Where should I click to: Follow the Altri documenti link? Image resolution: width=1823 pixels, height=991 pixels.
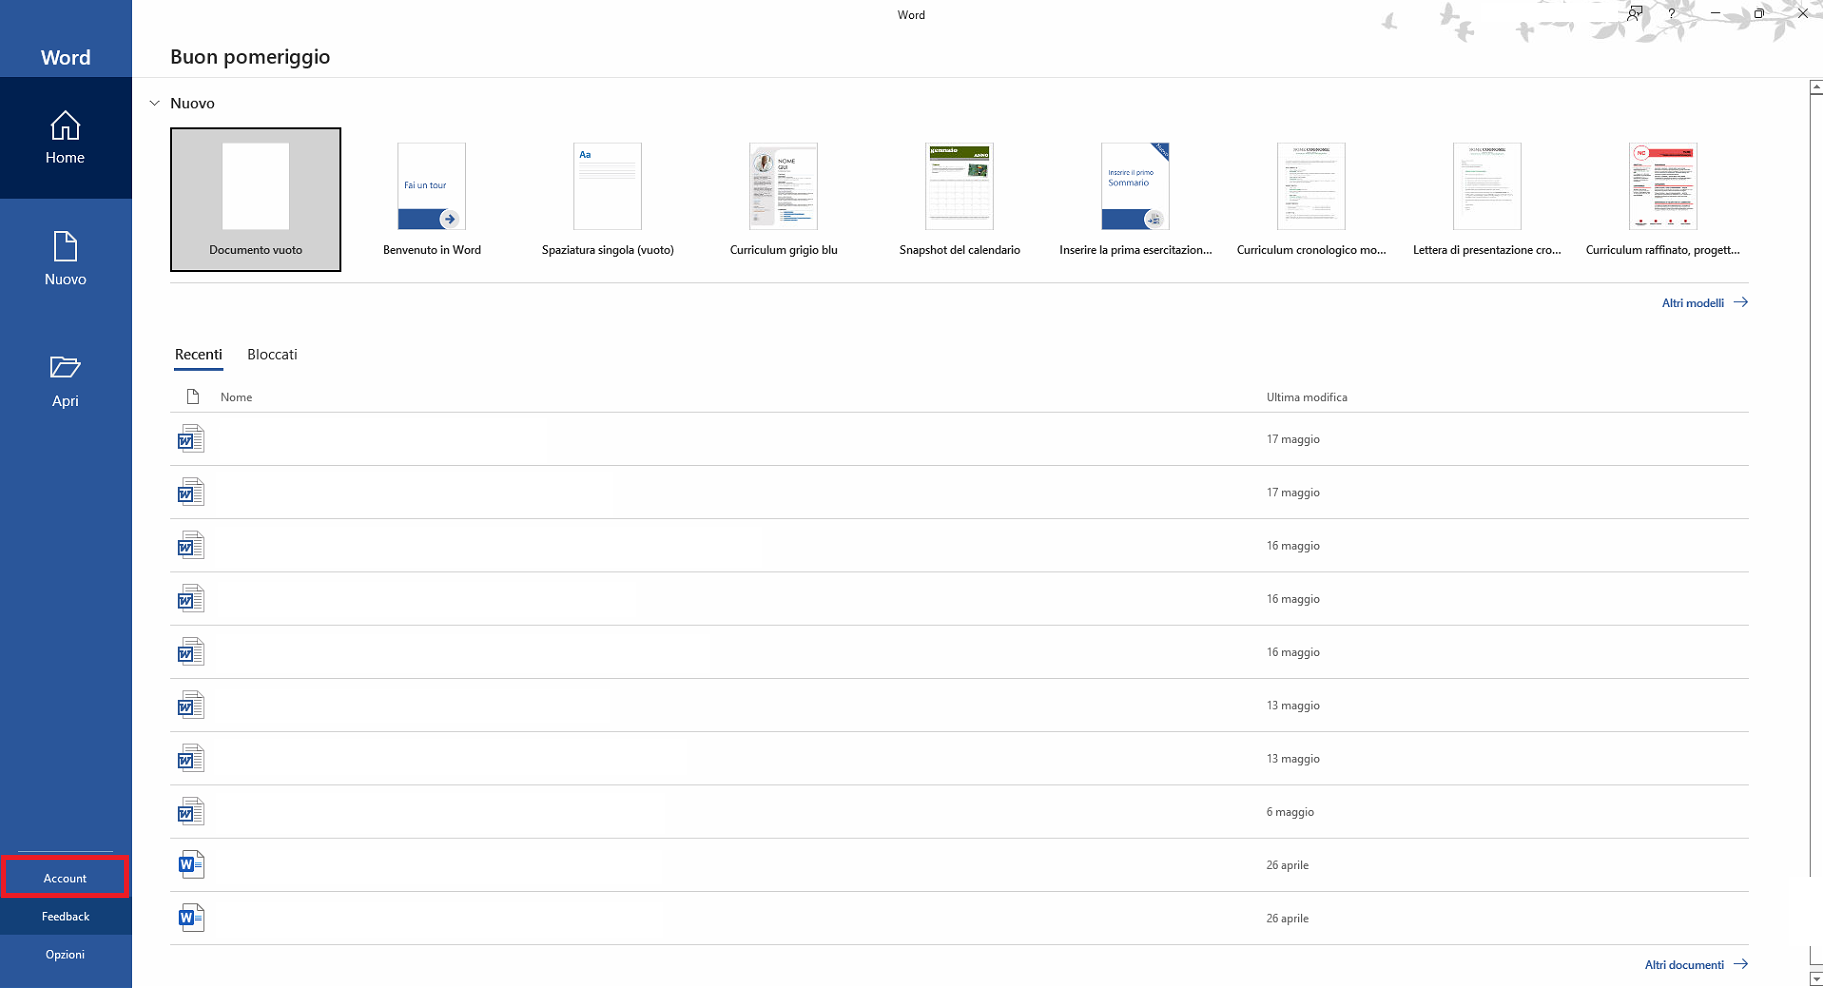pyautogui.click(x=1696, y=964)
